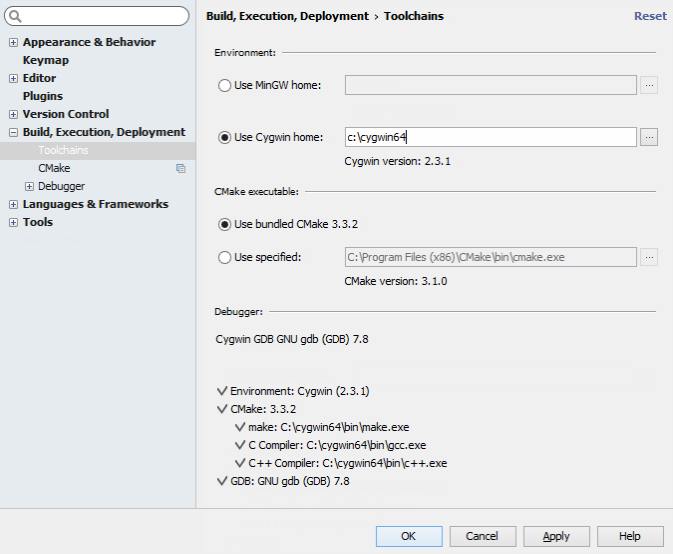Choose Use bundled CMake 3.3.2 option
673x554 pixels.
pyautogui.click(x=224, y=224)
